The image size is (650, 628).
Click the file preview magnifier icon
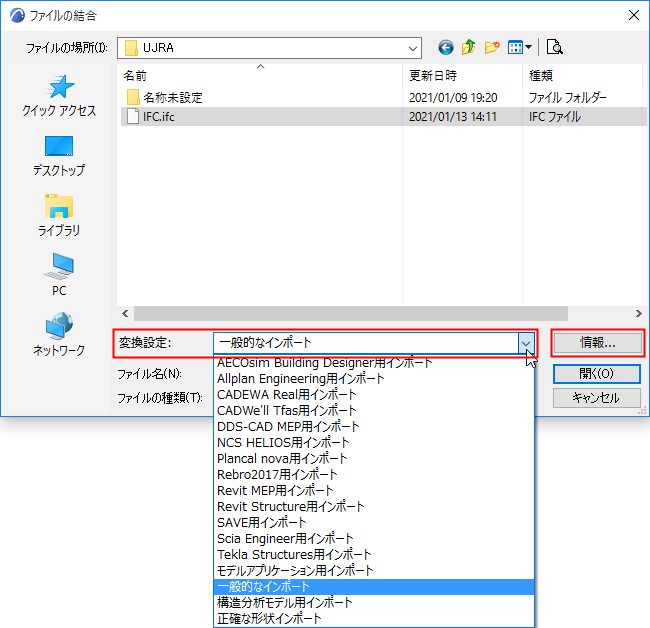[554, 47]
